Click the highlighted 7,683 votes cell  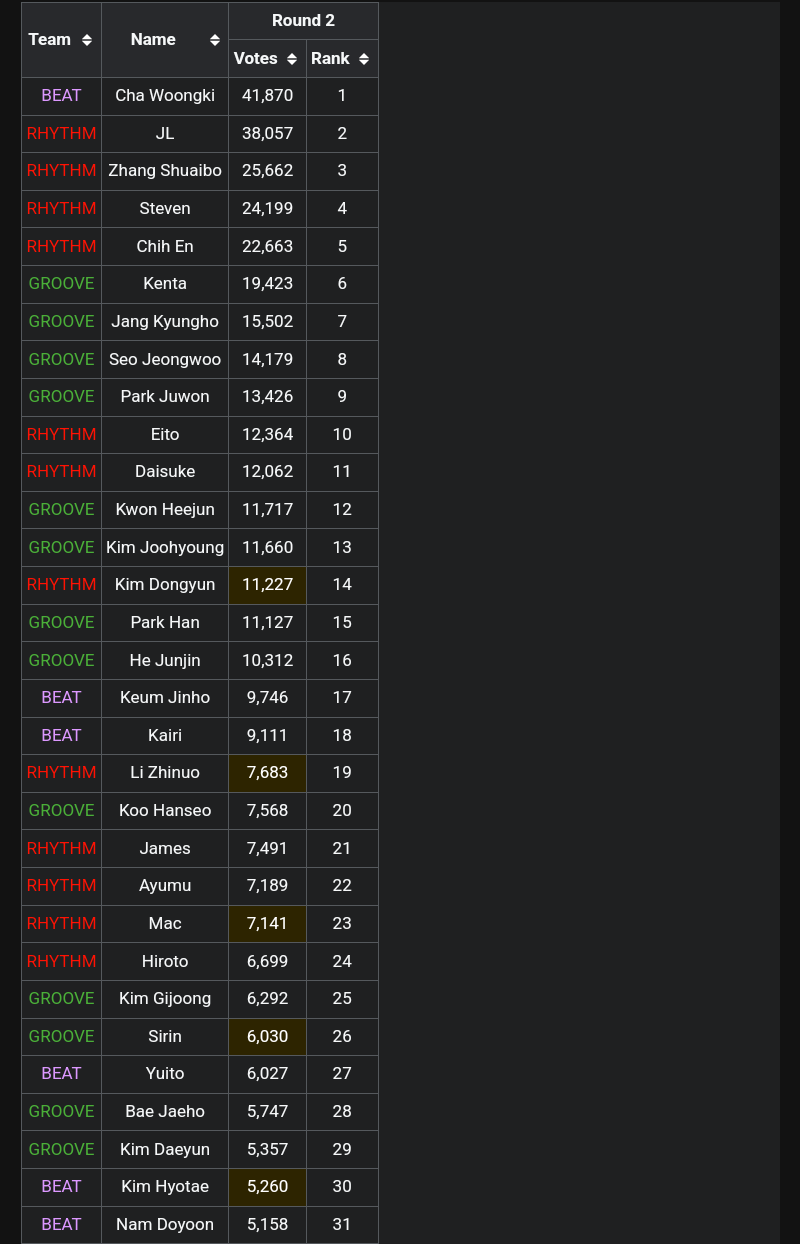pyautogui.click(x=267, y=773)
